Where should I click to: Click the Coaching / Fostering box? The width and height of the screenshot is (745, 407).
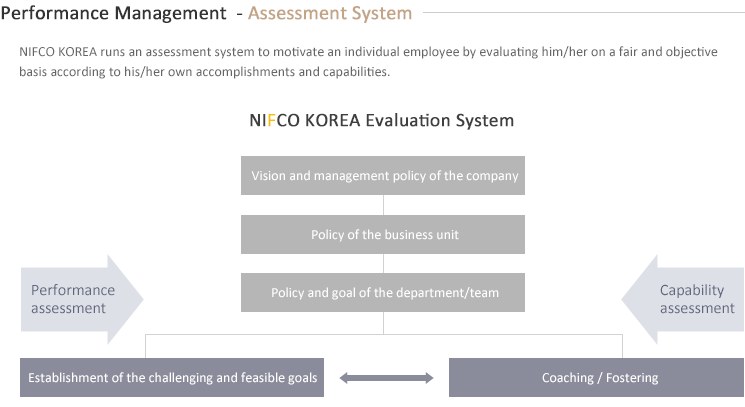tap(596, 378)
